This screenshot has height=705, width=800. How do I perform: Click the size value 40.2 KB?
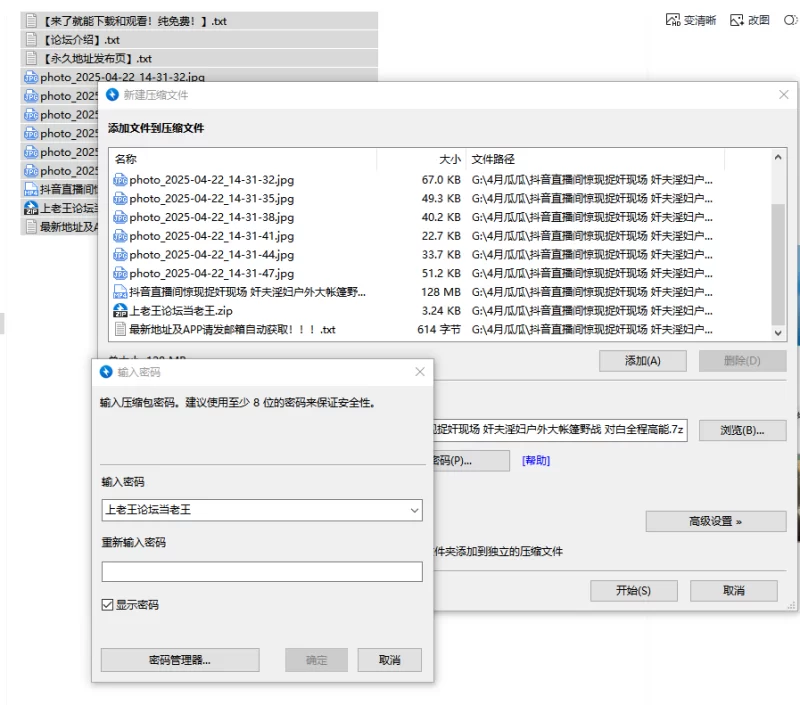coord(441,217)
